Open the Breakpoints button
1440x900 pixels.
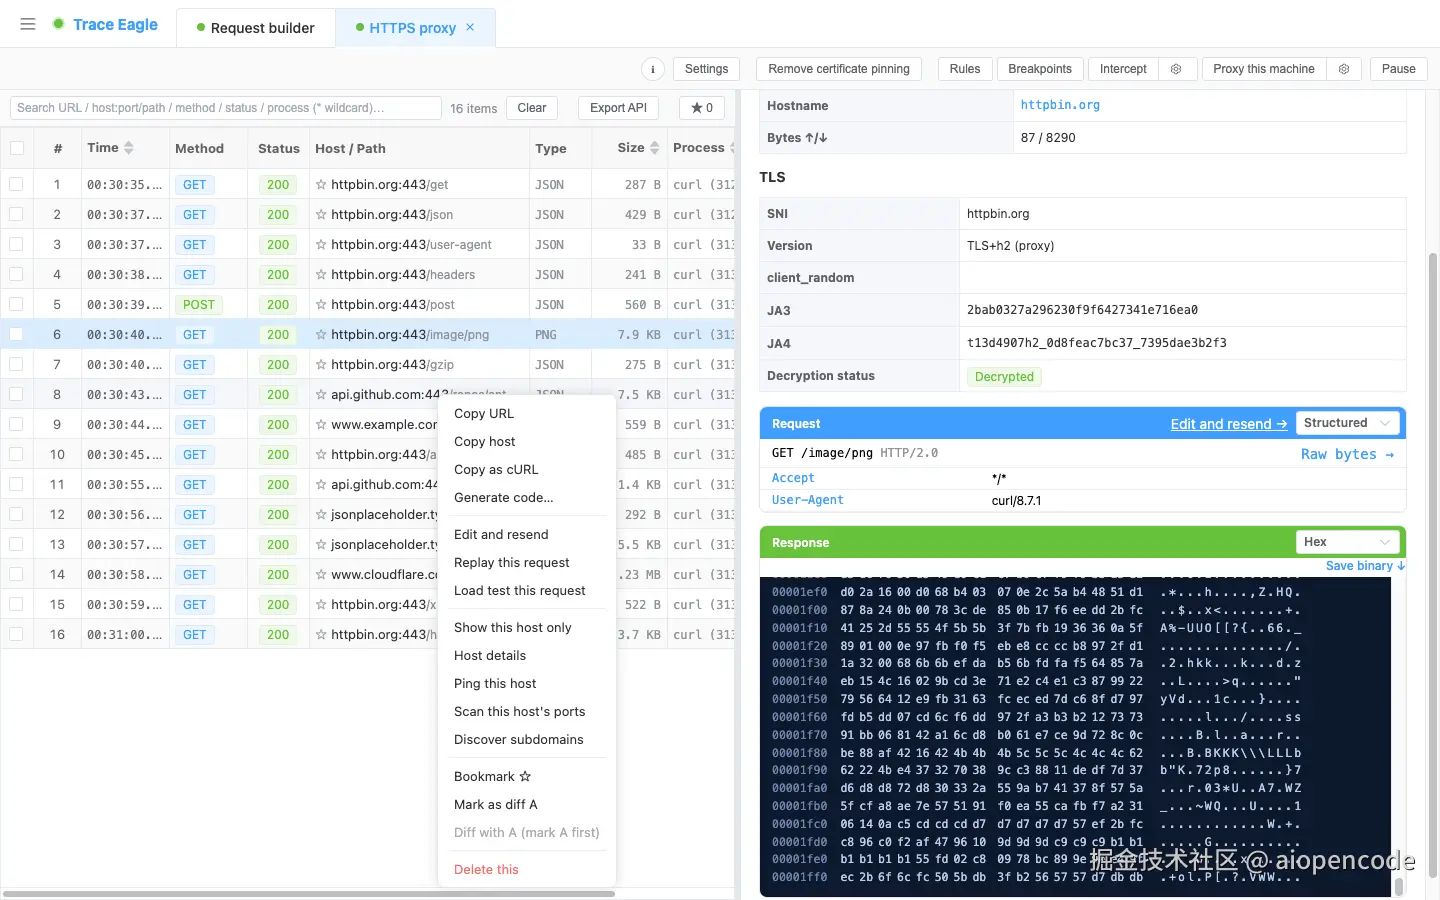tap(1040, 69)
